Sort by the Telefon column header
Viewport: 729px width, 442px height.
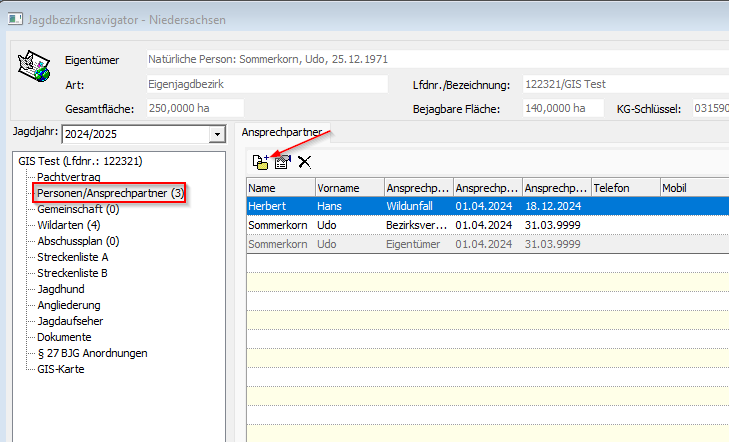point(624,187)
